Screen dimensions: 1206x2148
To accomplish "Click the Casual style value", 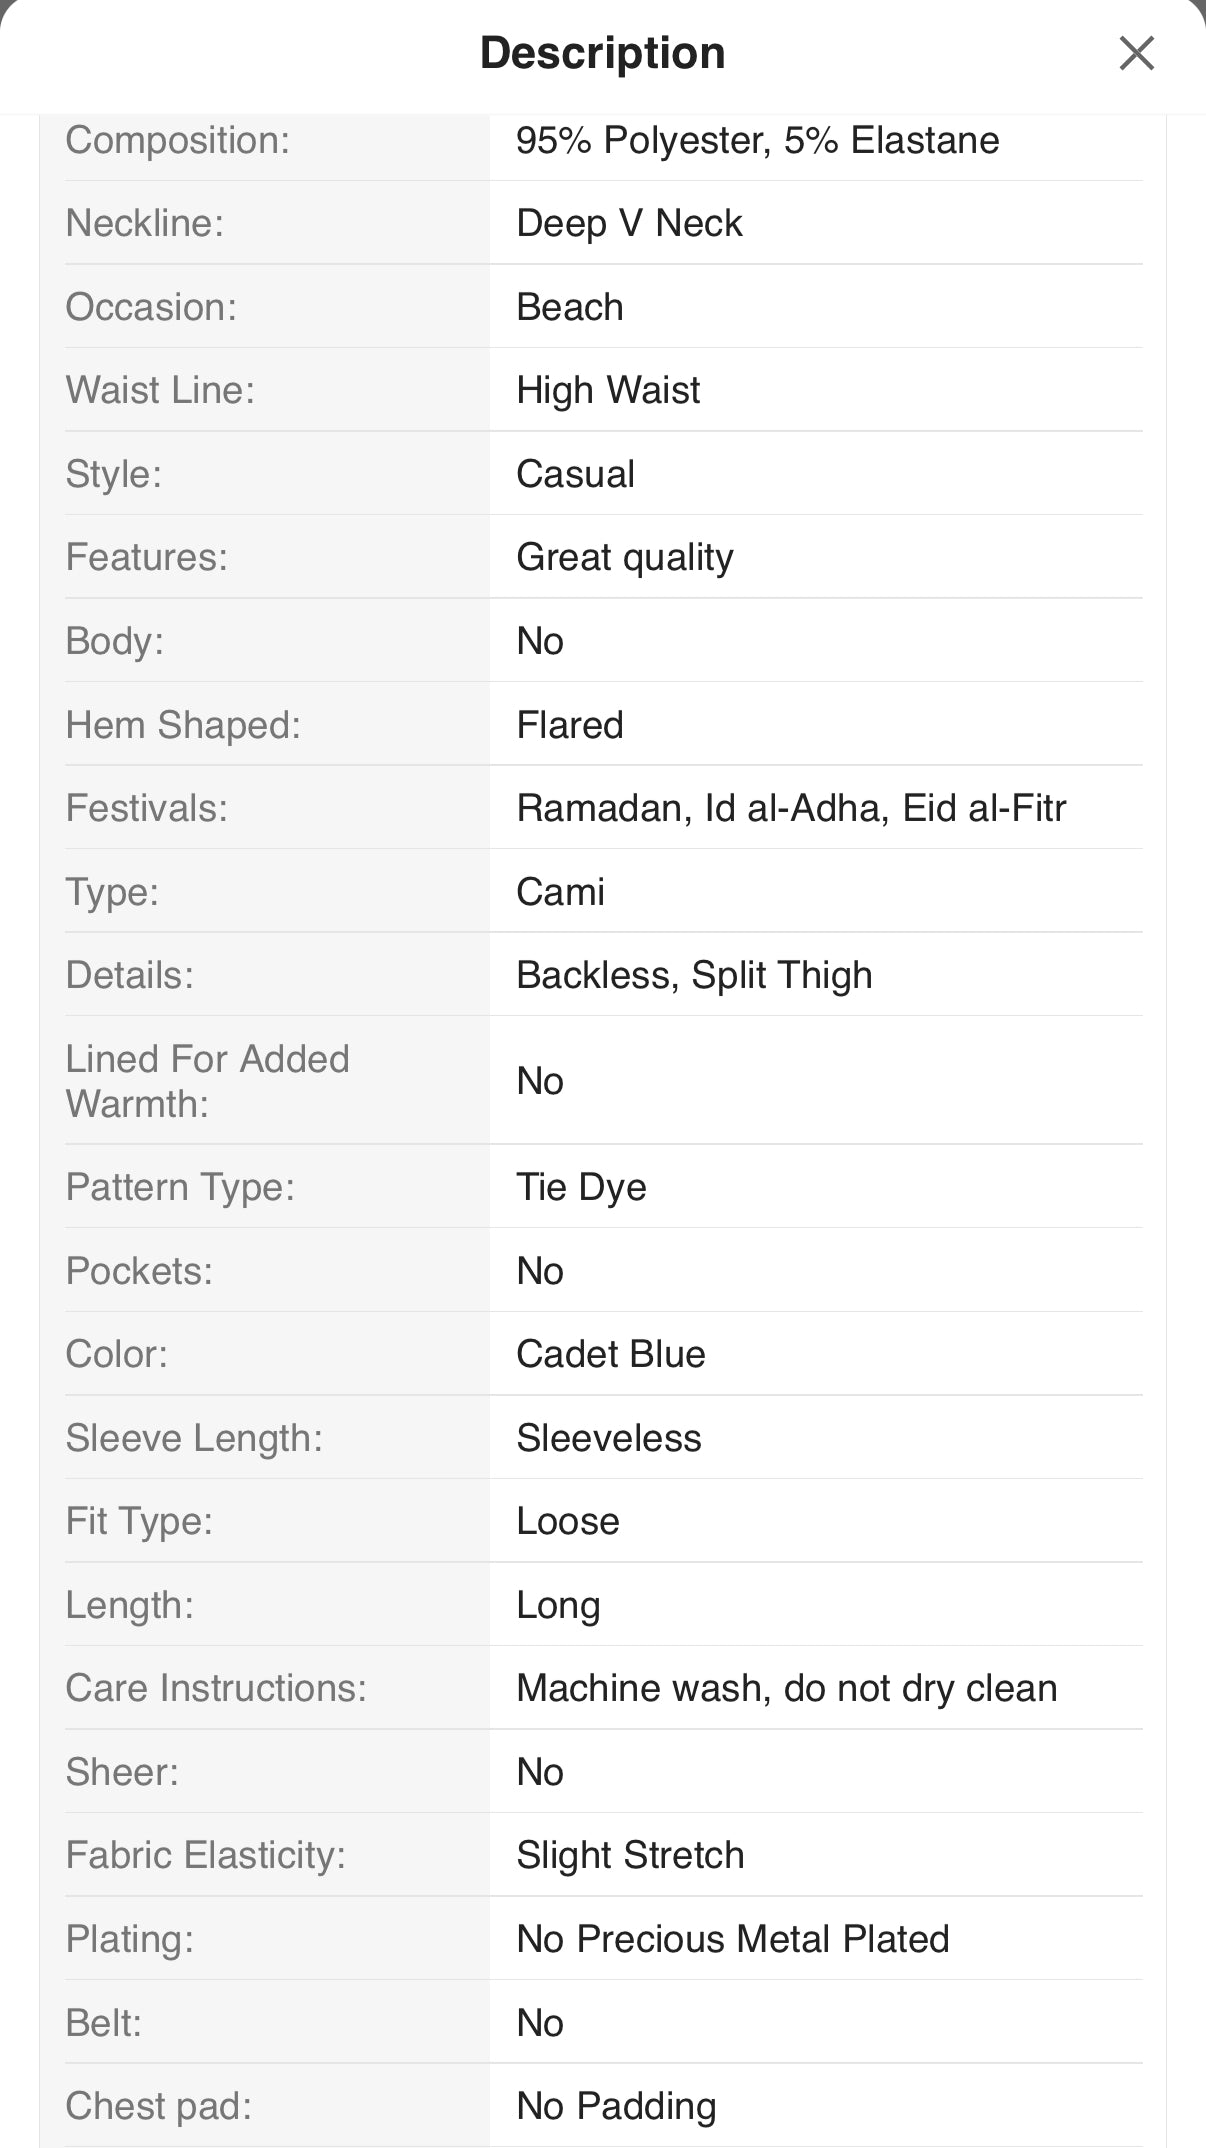I will pyautogui.click(x=575, y=474).
